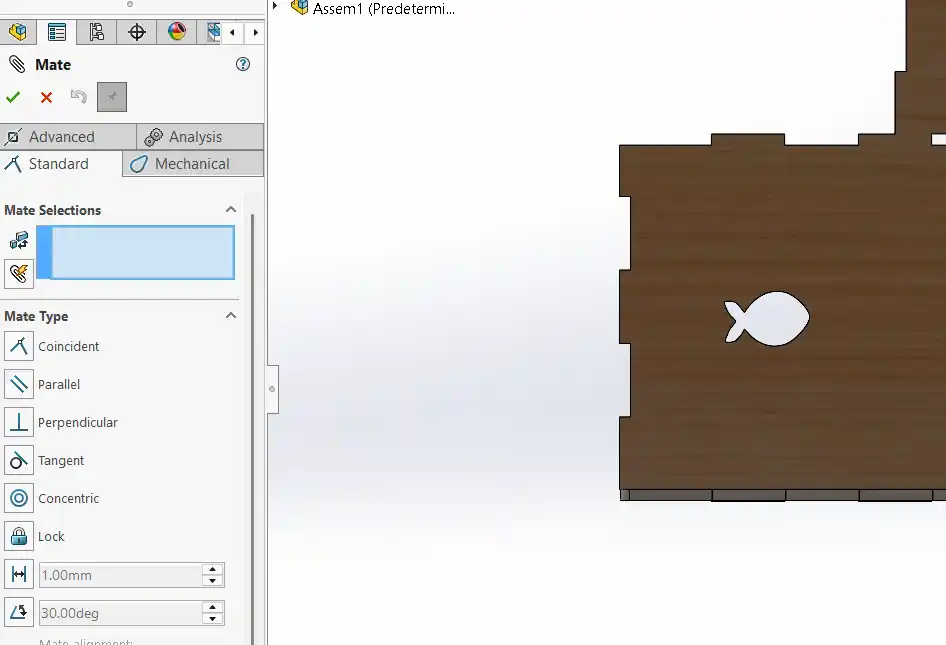Cancel the mate with red X
Screen dimensions: 946x645
(x=44, y=96)
